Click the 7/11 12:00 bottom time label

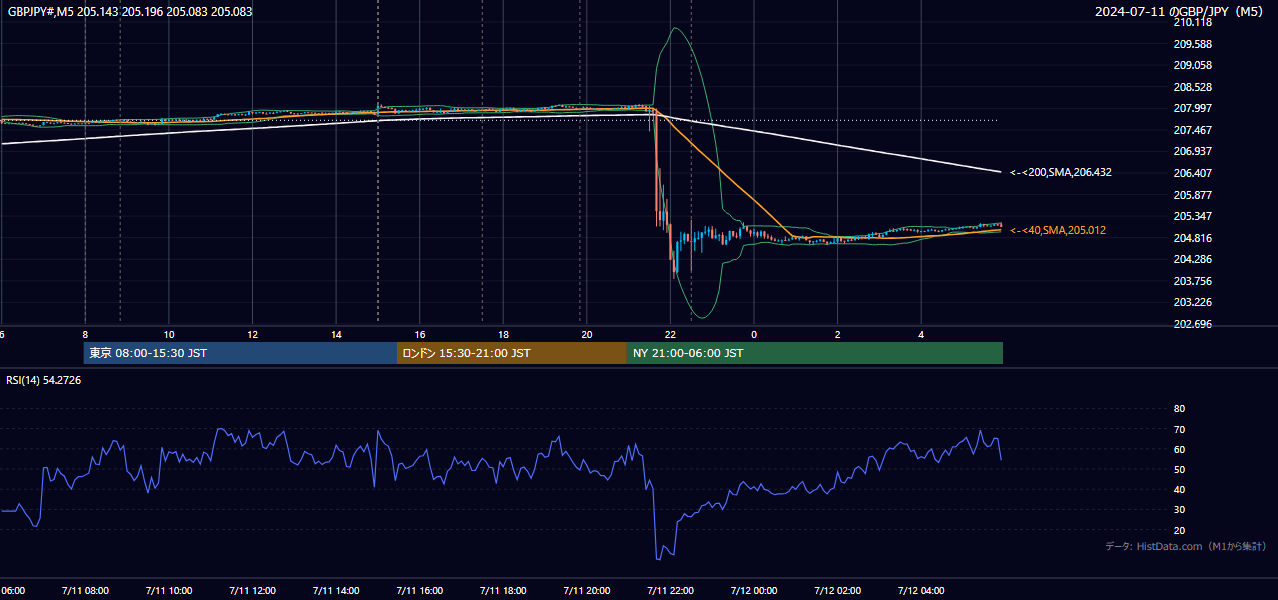253,591
